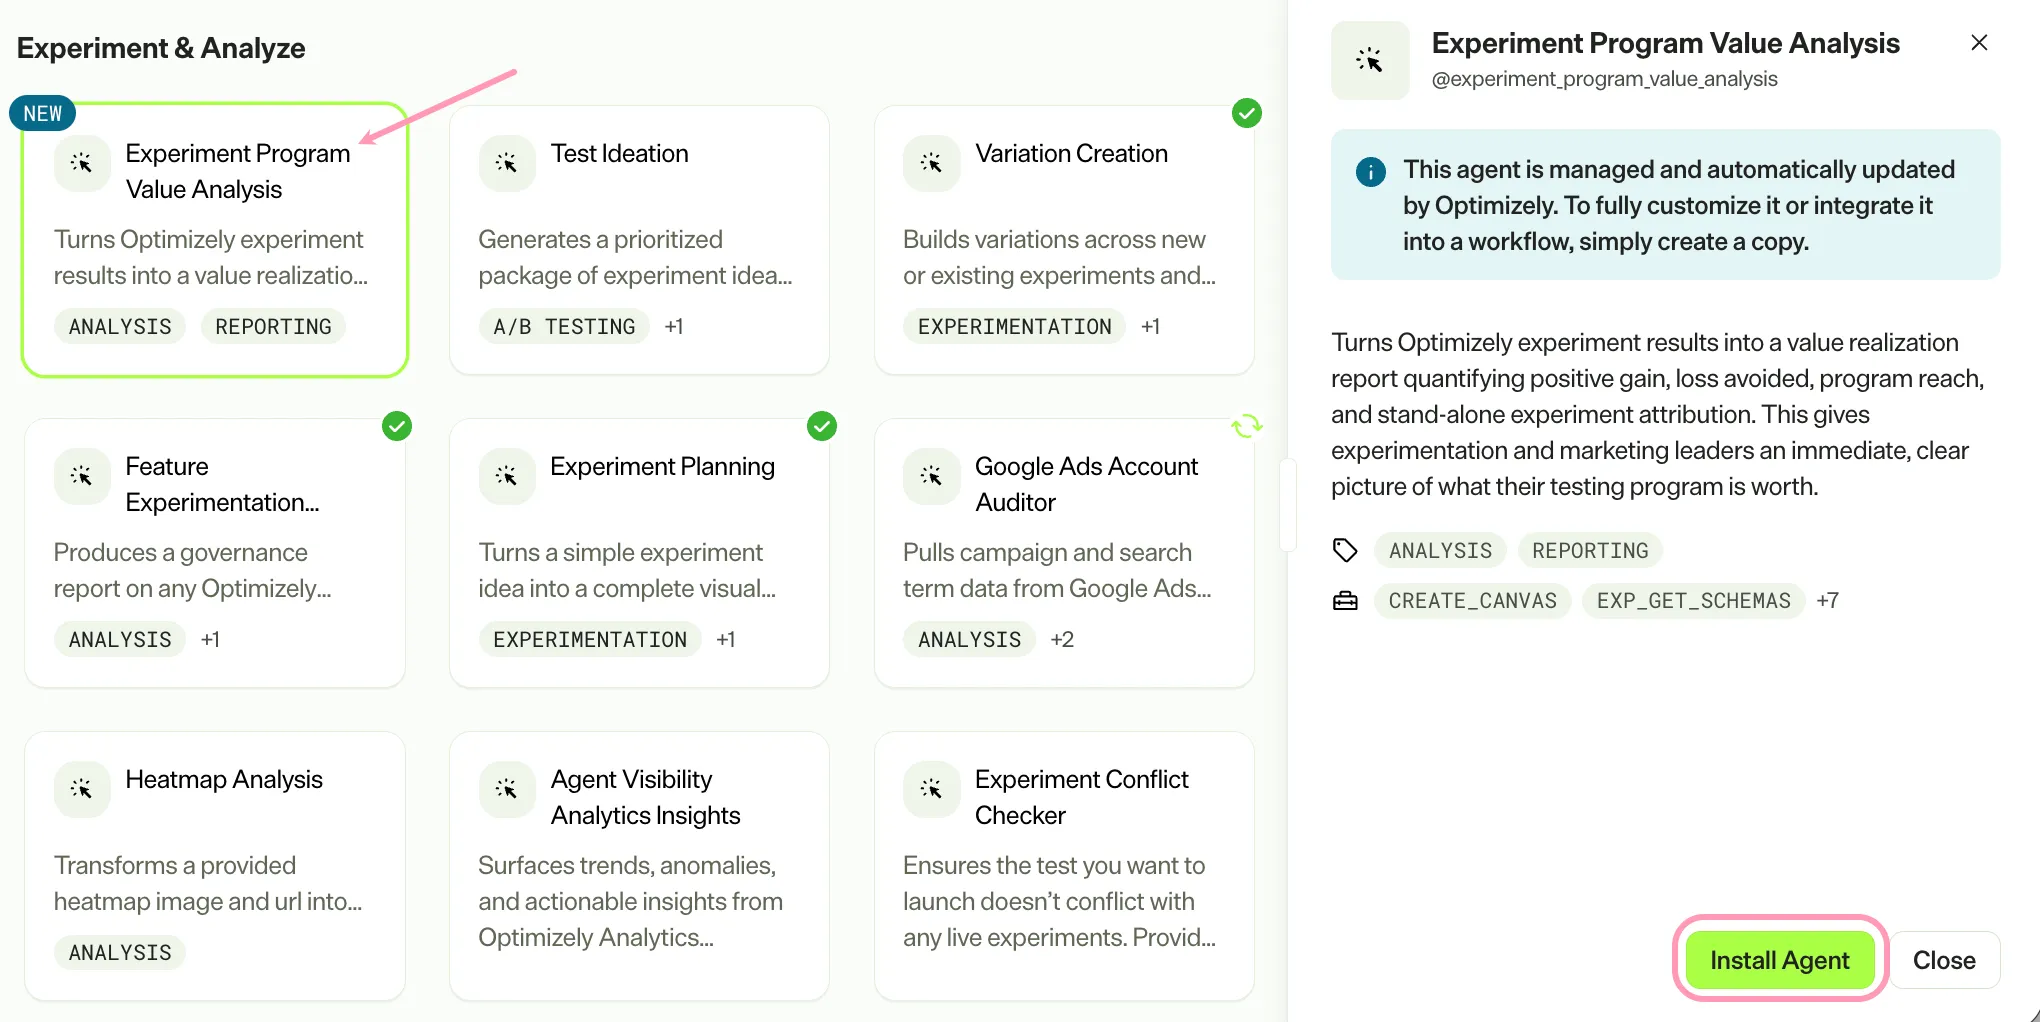
Task: Click the Close button in detail panel
Action: coord(1944,960)
